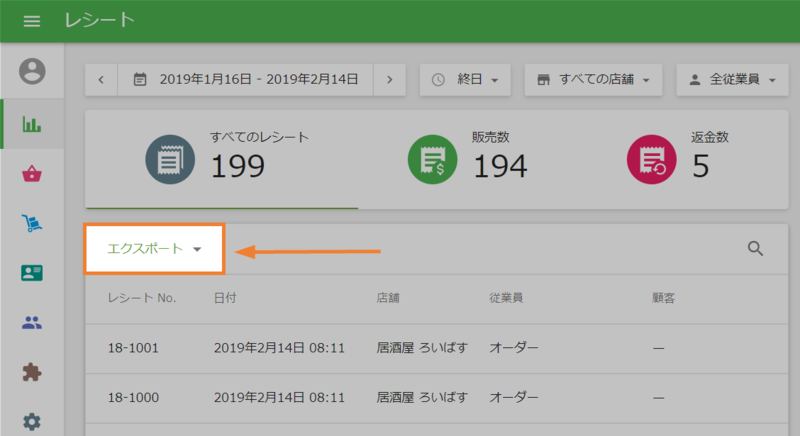
Task: Click the search magnifier icon
Action: click(x=755, y=248)
